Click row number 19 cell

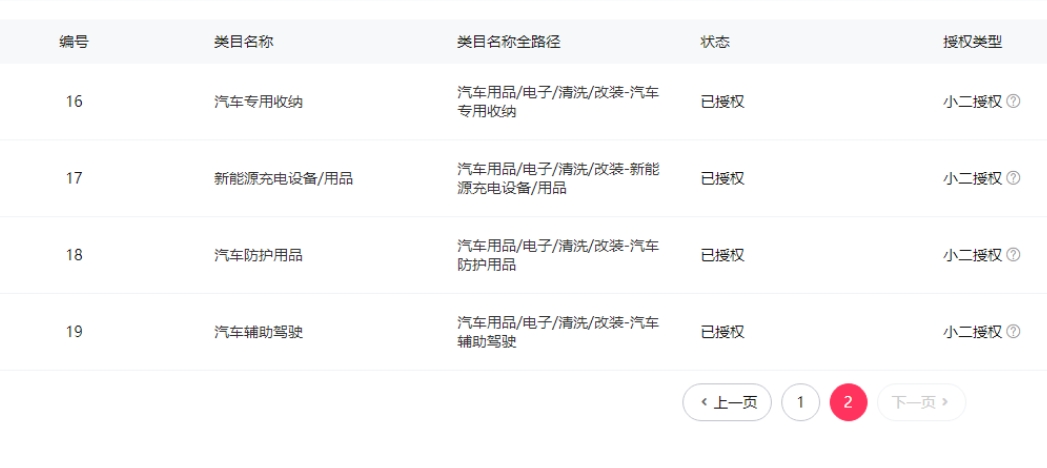[x=74, y=332]
